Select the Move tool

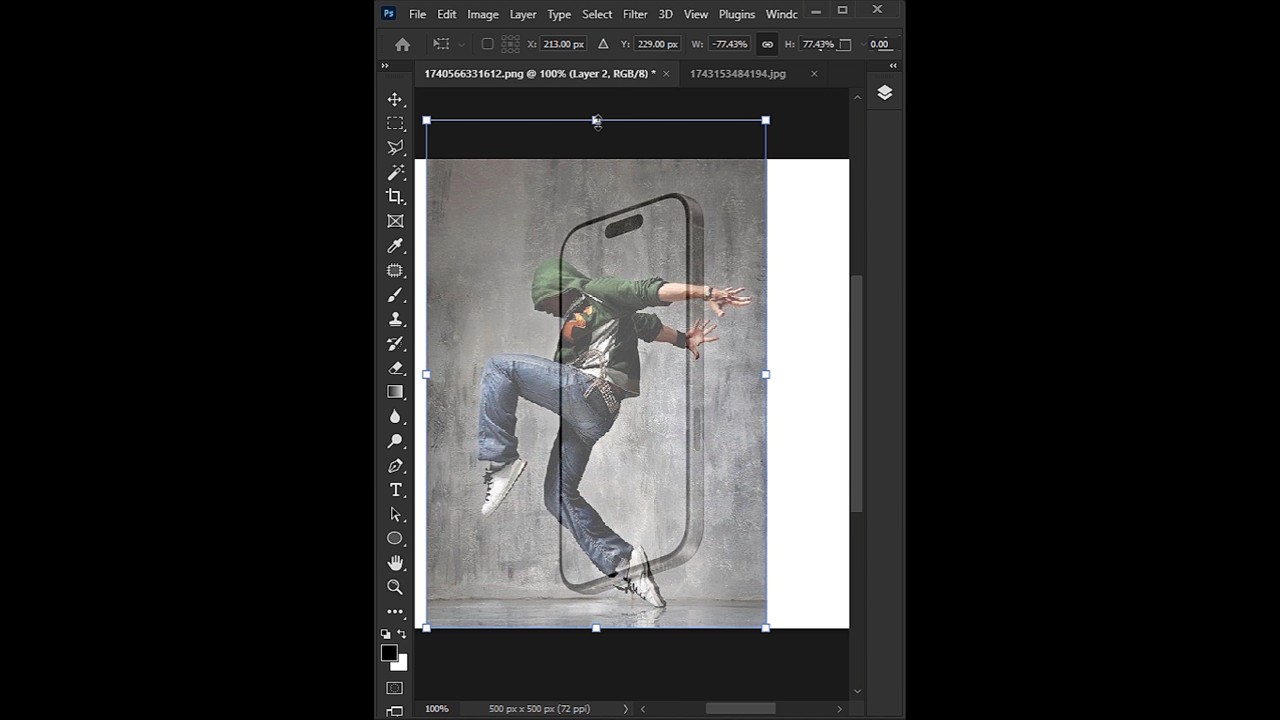395,99
